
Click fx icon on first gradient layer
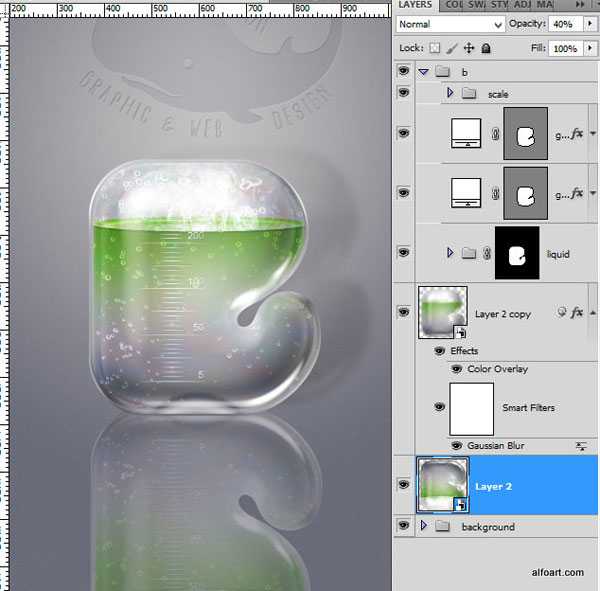tap(577, 134)
